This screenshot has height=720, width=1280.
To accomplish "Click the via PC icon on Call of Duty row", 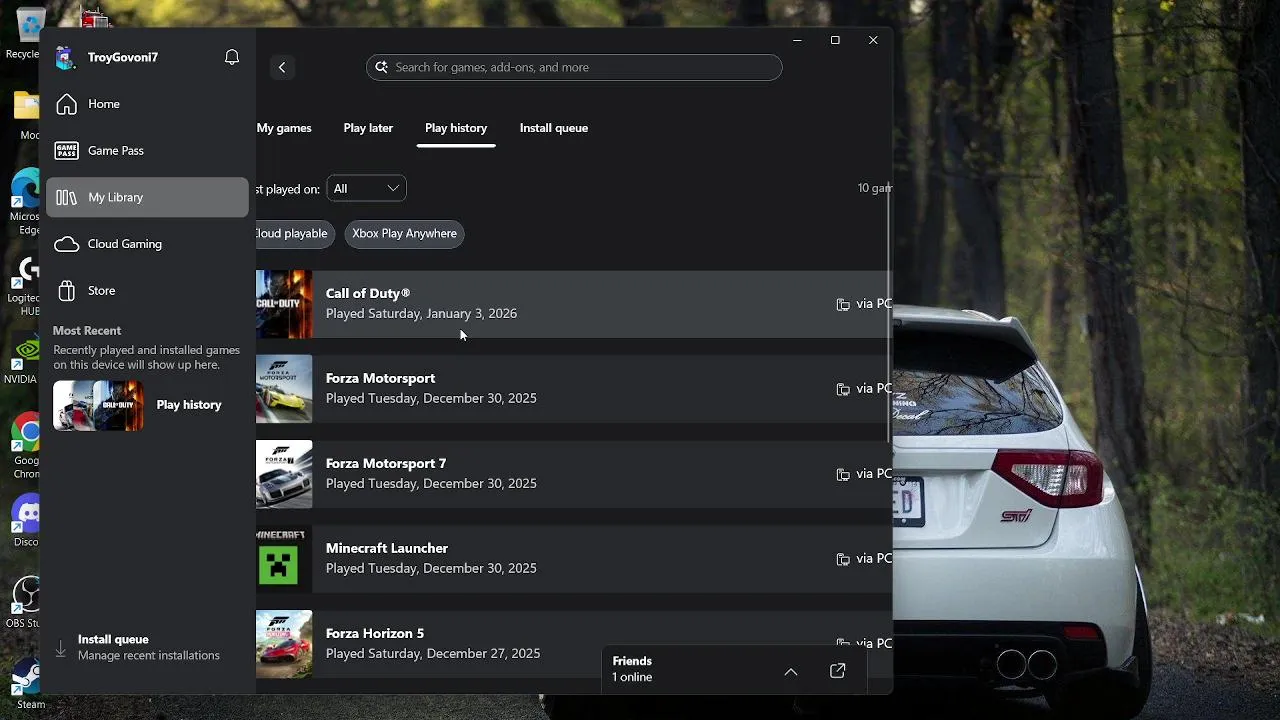I will [x=843, y=304].
